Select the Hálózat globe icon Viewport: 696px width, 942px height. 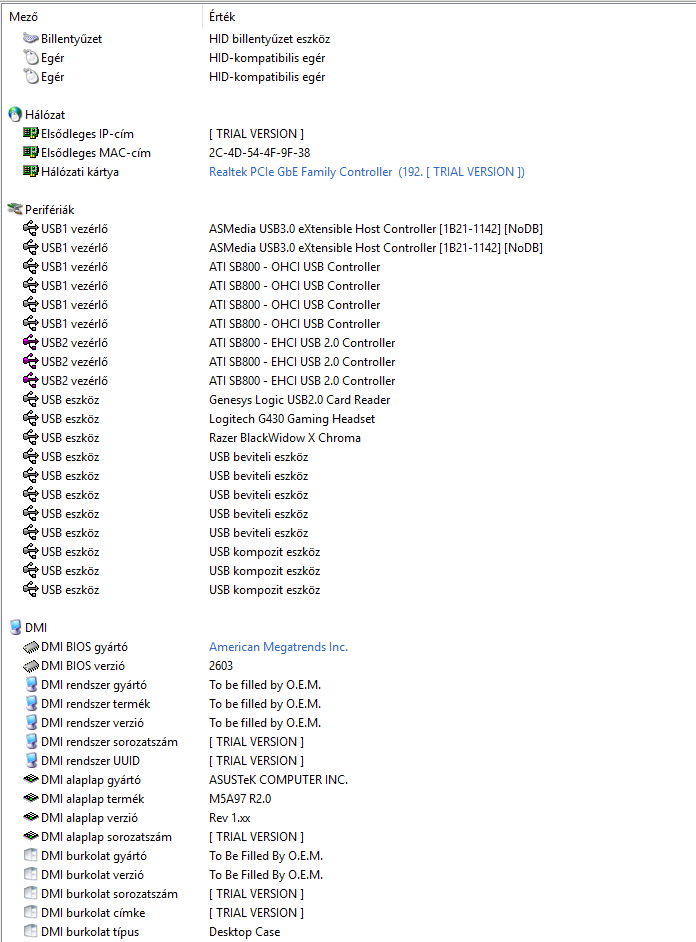[15, 114]
